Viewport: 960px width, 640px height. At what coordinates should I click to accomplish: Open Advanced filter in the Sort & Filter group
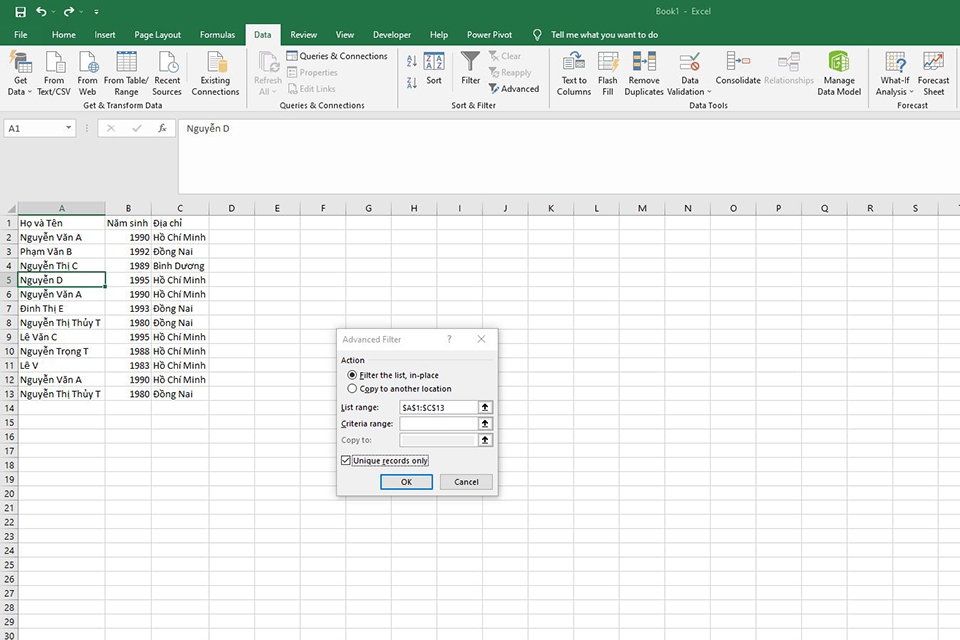514,89
